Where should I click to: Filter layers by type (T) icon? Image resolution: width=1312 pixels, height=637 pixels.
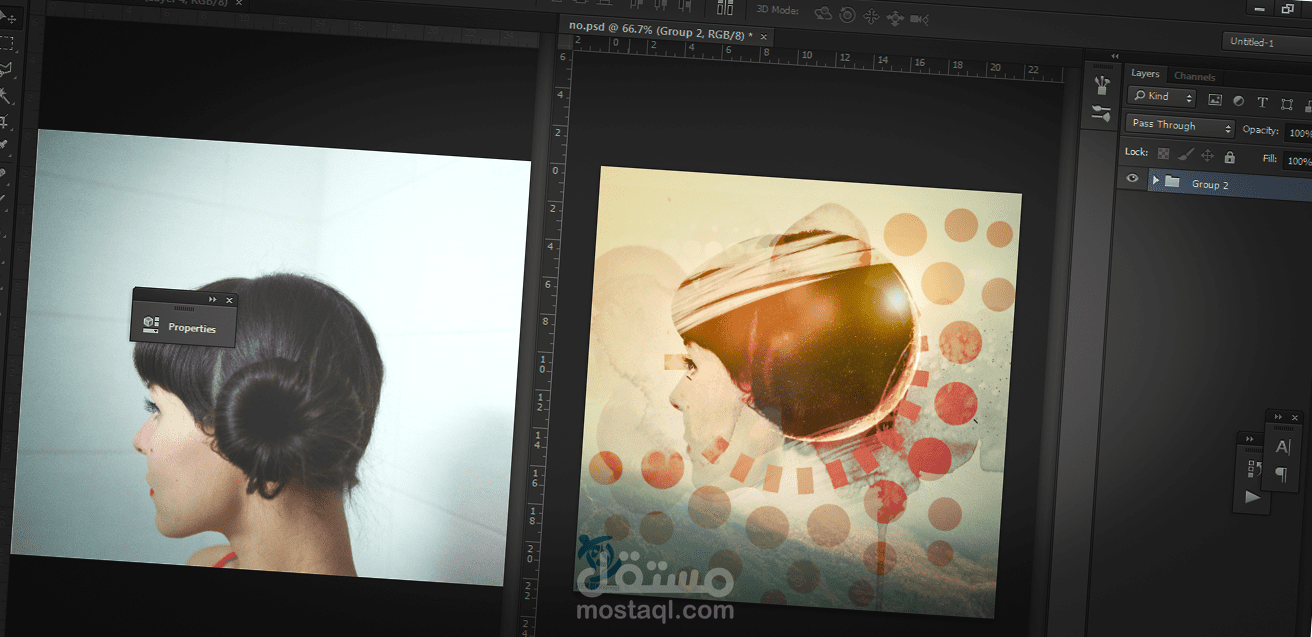coord(1262,102)
